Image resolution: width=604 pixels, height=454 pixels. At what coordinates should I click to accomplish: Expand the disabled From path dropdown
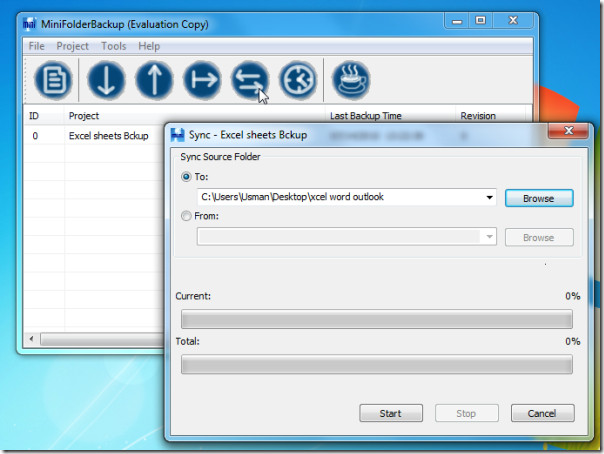point(489,236)
